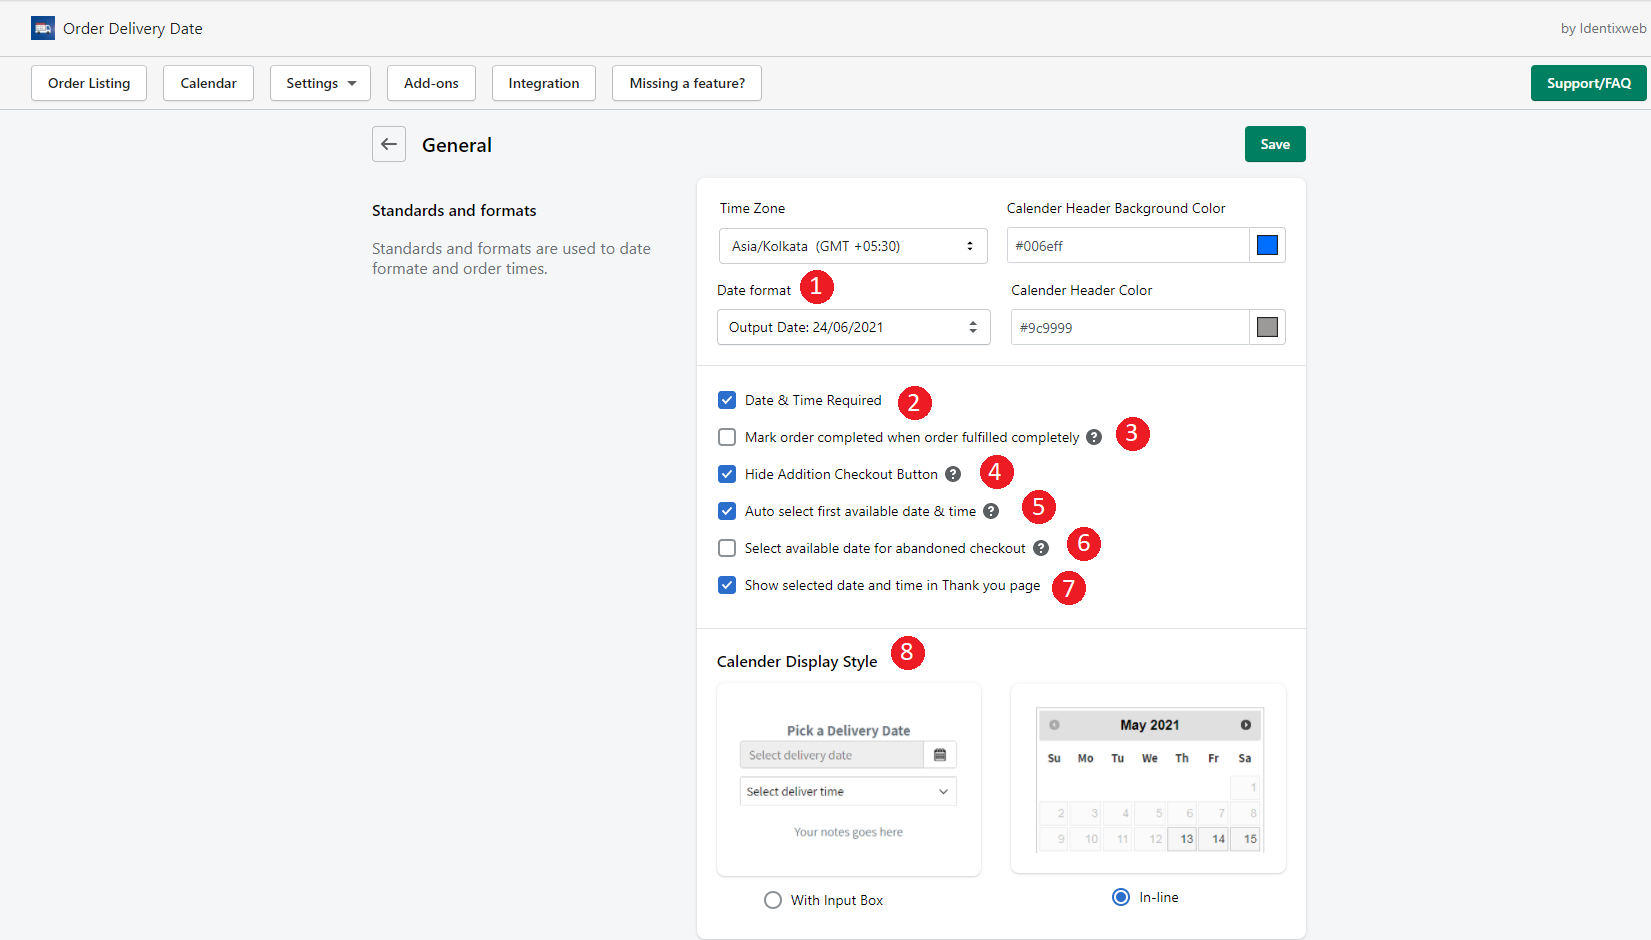Click the With Input Box preview thumbnail
This screenshot has height=940, width=1651.
coord(849,780)
